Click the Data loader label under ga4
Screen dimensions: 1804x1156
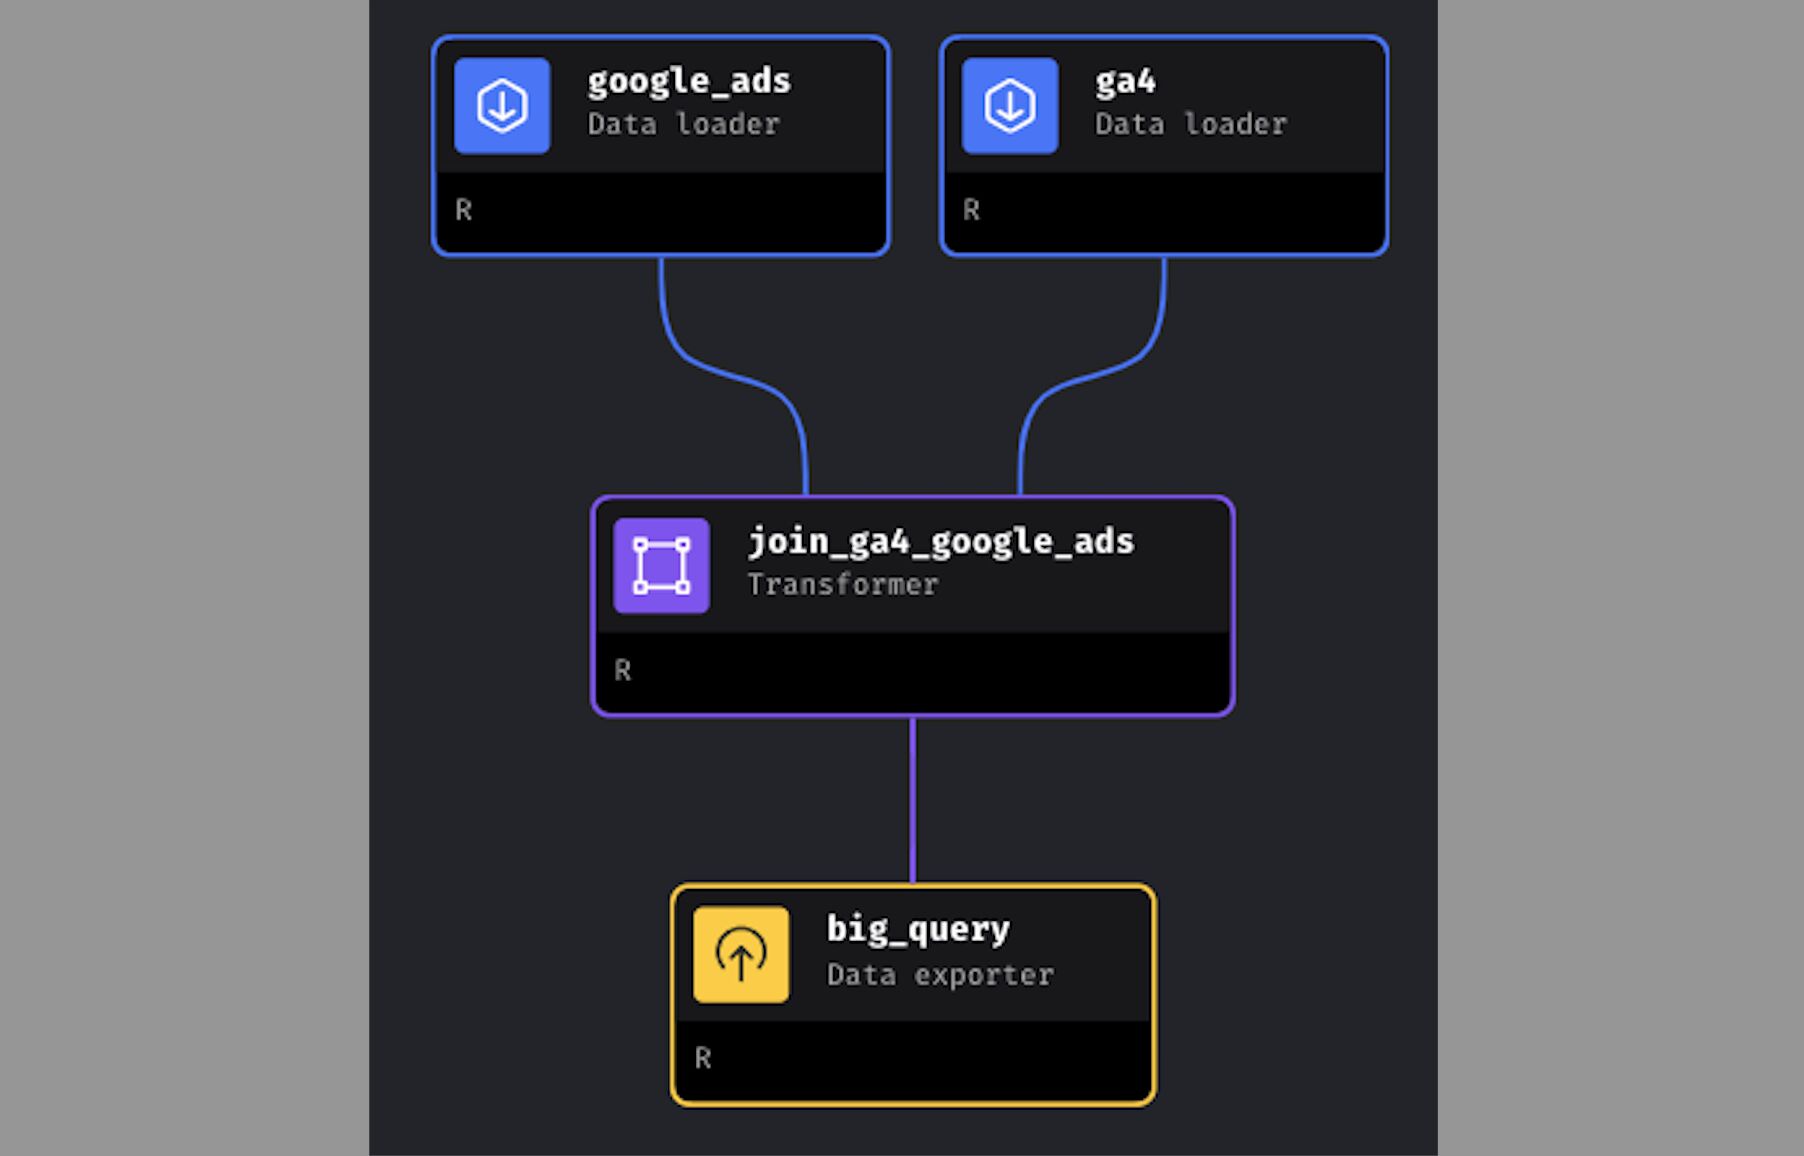[x=1191, y=124]
